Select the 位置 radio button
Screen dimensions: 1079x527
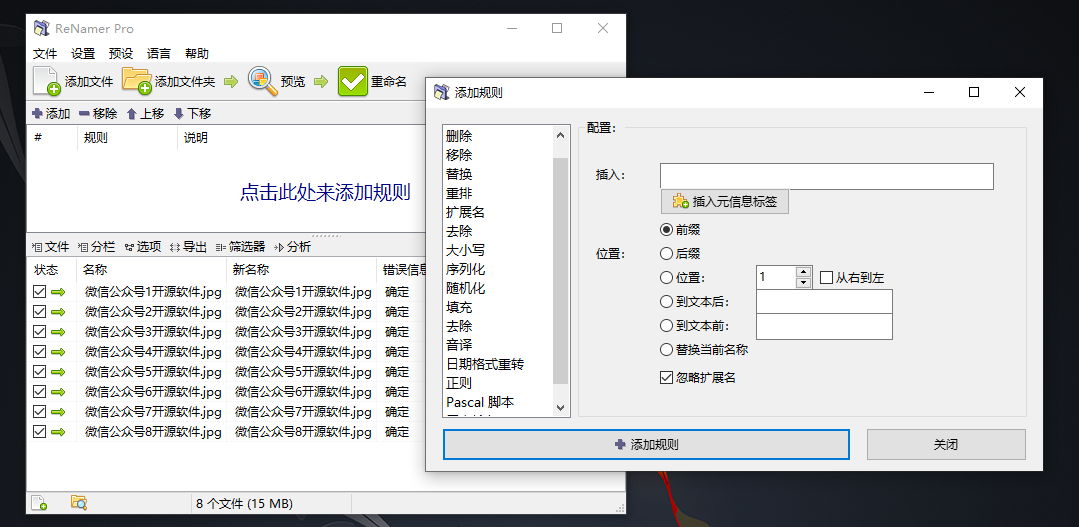pyautogui.click(x=666, y=278)
